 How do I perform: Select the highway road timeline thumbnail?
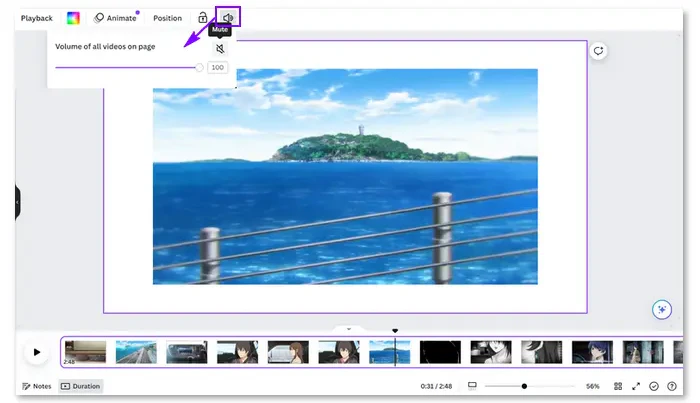(136, 352)
